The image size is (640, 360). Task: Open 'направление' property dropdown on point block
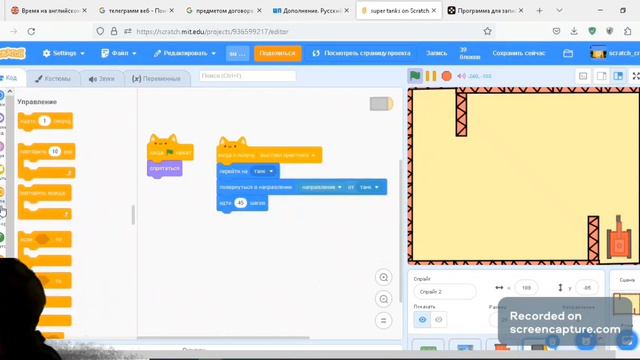tap(321, 187)
